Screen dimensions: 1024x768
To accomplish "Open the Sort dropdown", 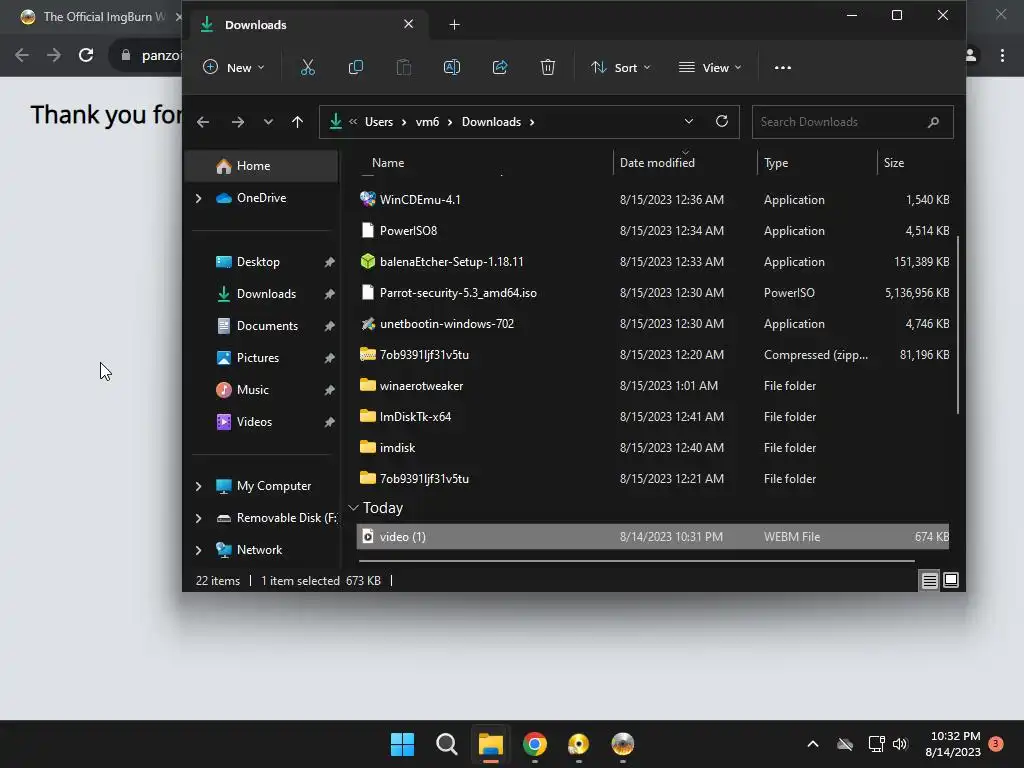I will (620, 67).
